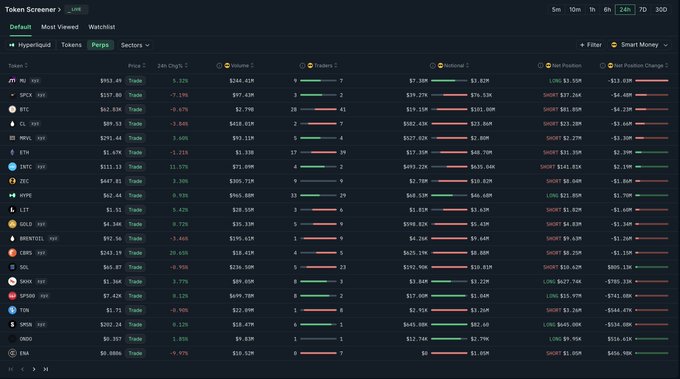This screenshot has height=379, width=680.
Task: Select the 10m timeframe
Action: (575, 10)
